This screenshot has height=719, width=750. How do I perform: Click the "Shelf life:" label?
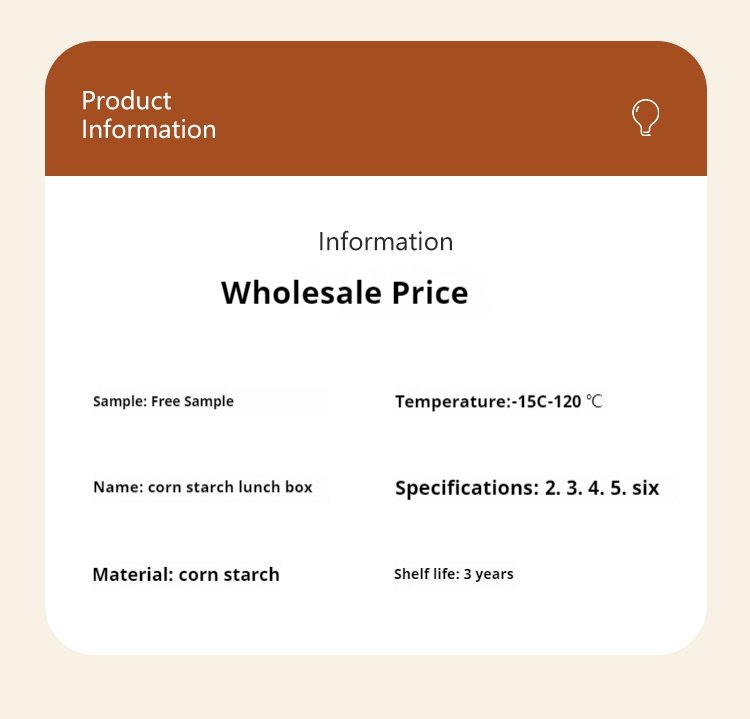tap(426, 574)
